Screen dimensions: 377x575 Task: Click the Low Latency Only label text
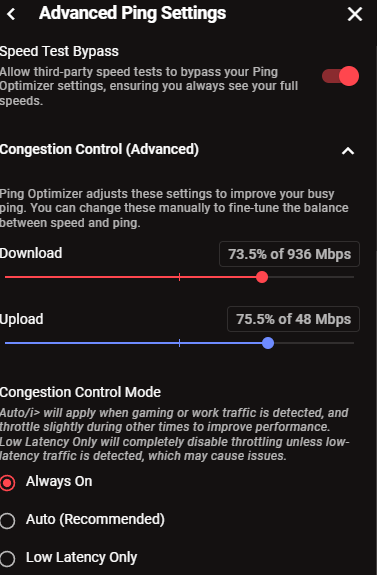point(81,557)
